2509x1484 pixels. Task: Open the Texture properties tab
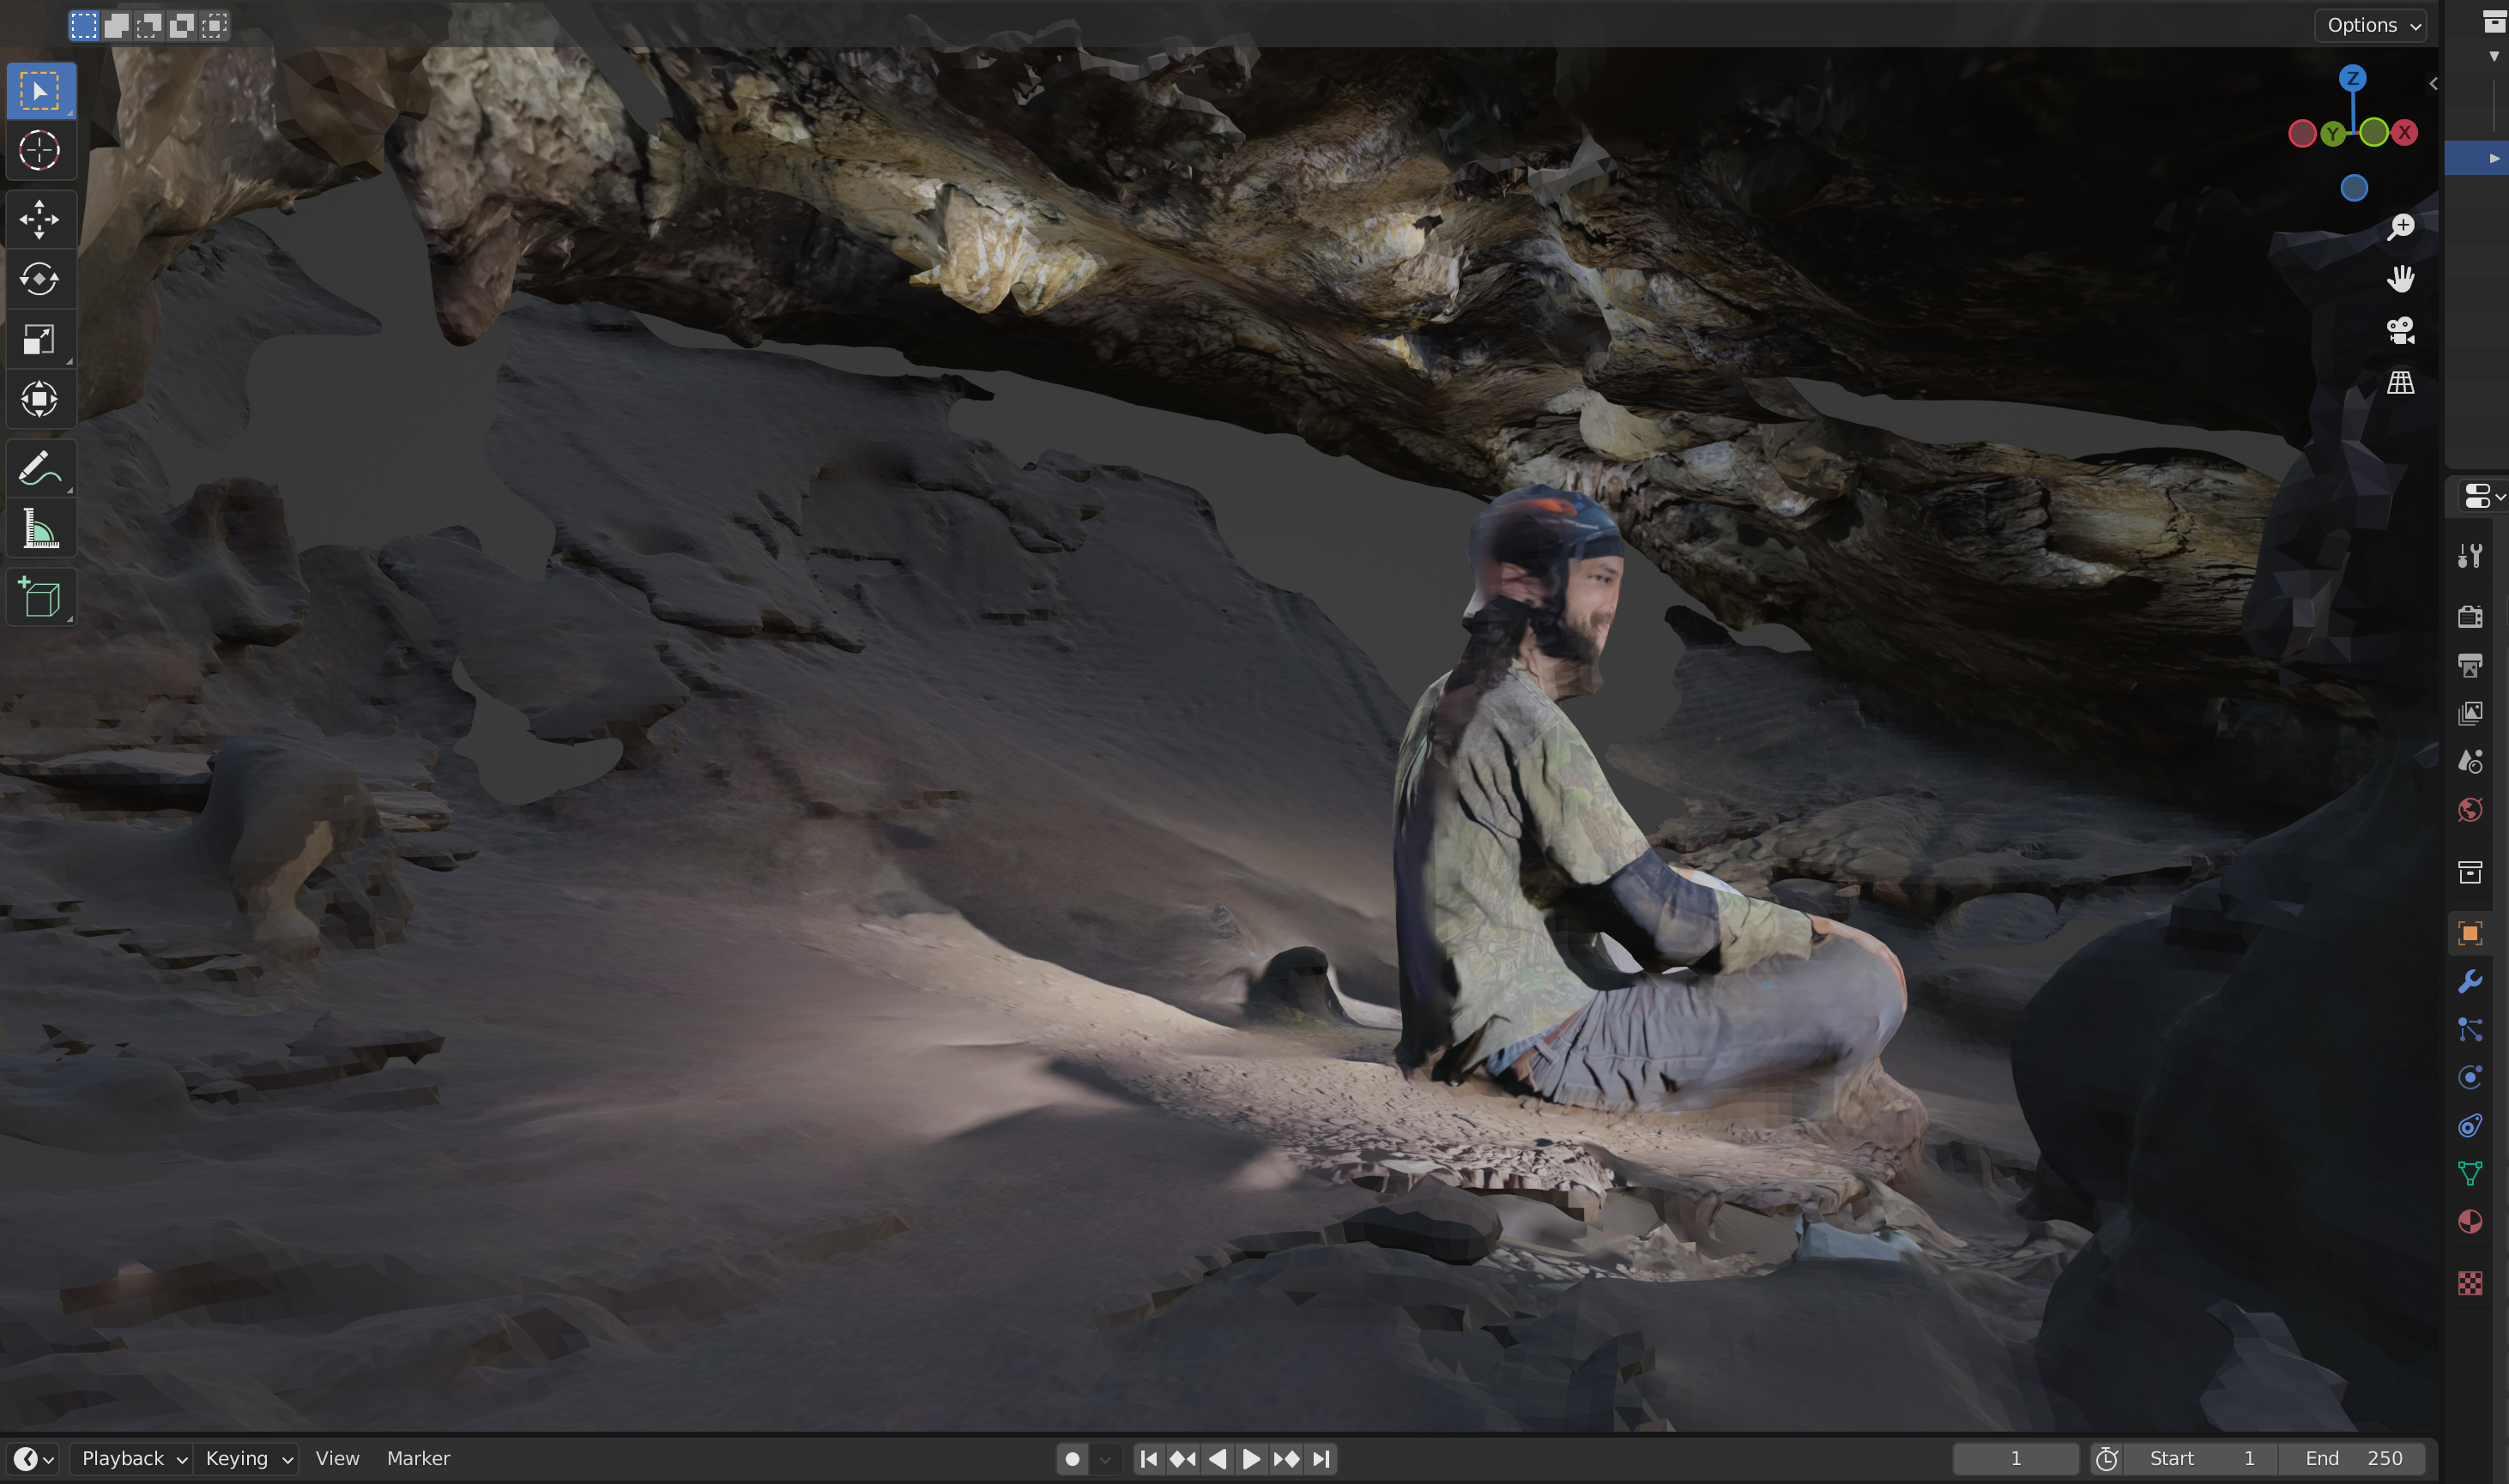(x=2470, y=1283)
